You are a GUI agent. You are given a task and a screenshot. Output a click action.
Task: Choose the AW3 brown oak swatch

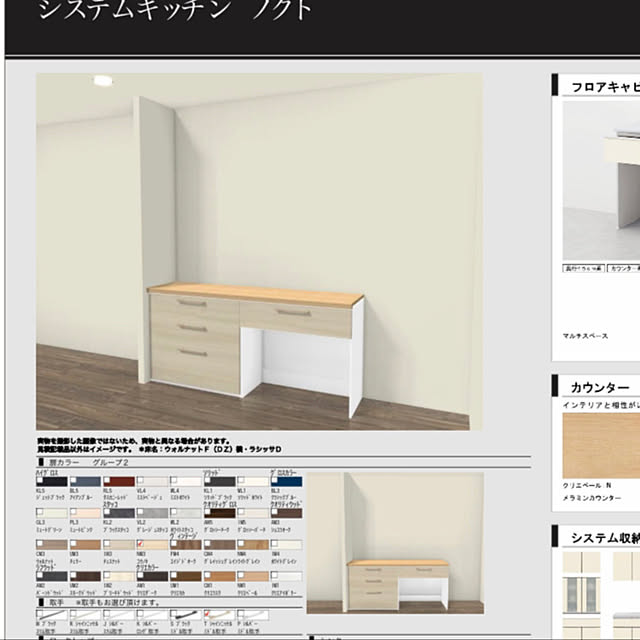[287, 513]
